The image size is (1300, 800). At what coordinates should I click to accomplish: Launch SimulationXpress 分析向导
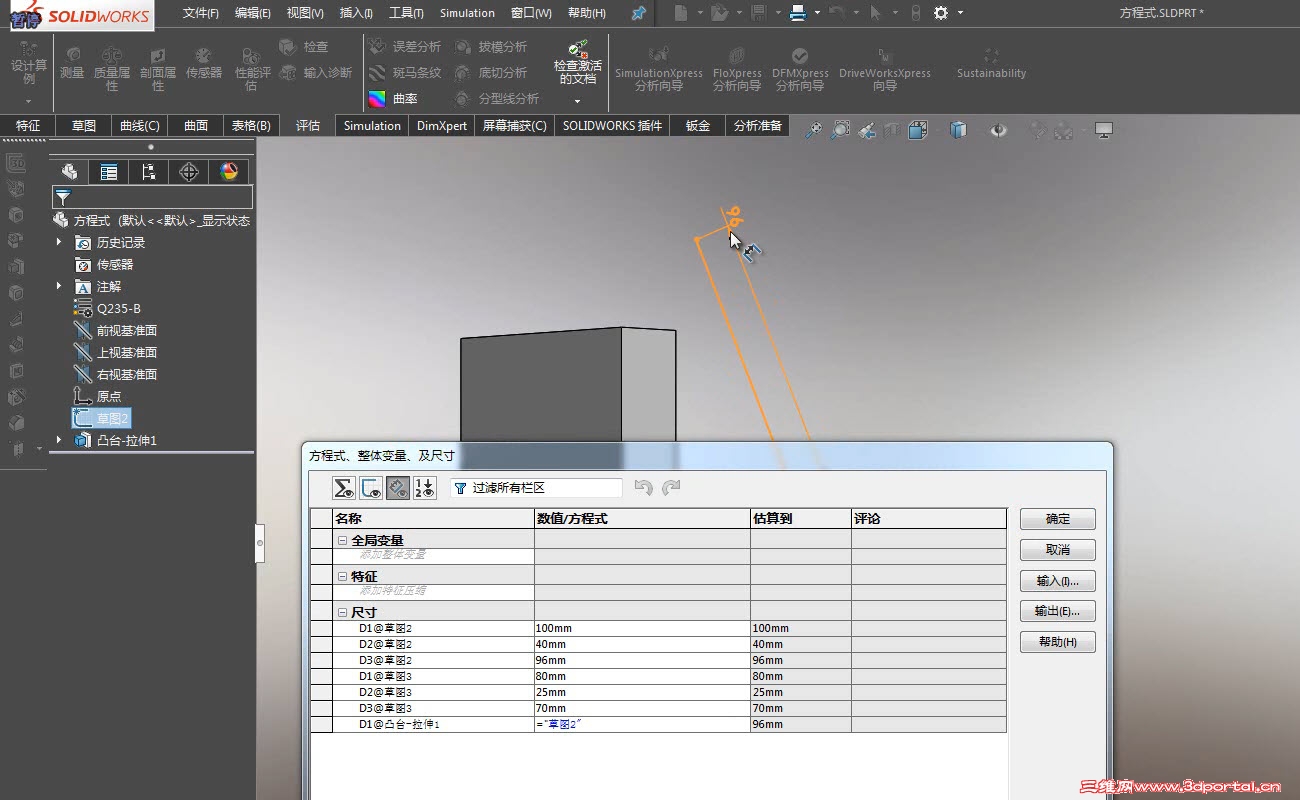pos(659,68)
